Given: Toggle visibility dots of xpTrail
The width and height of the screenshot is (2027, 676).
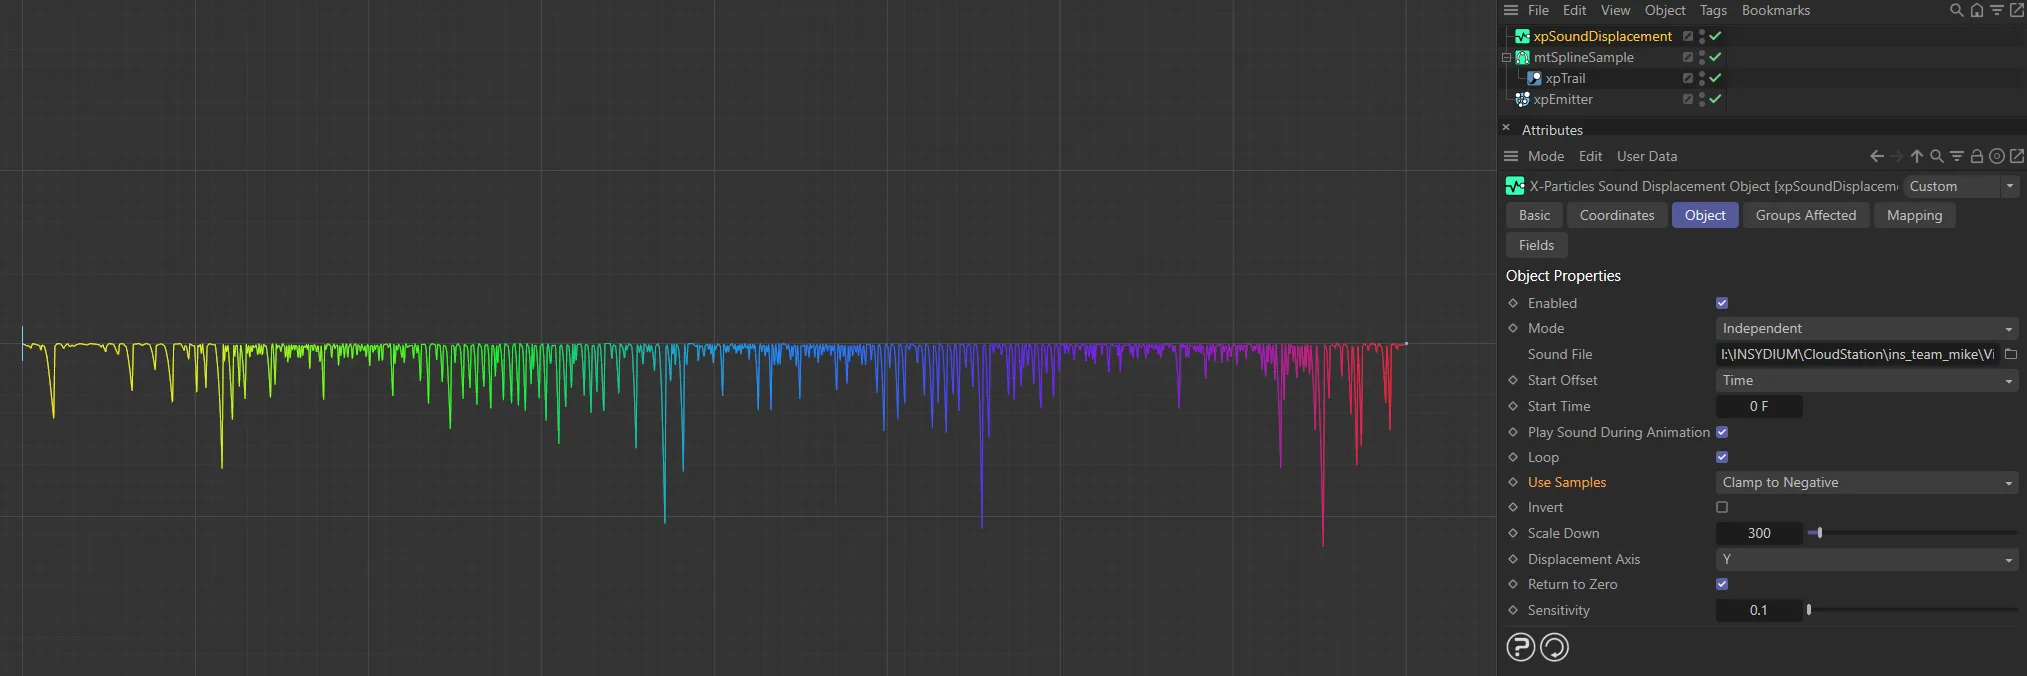Looking at the screenshot, I should pyautogui.click(x=1702, y=78).
